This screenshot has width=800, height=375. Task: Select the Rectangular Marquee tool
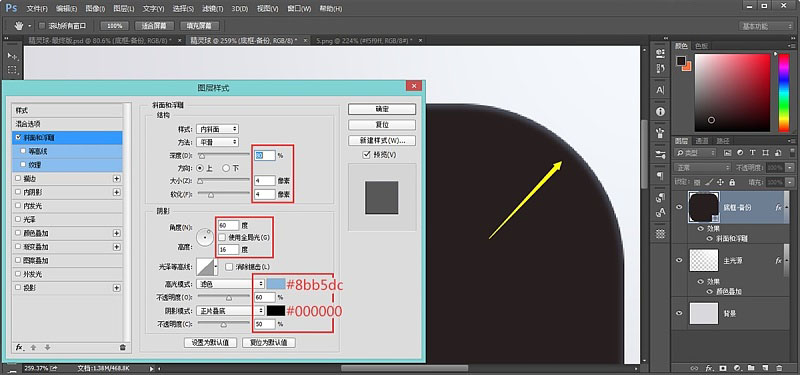[12, 70]
